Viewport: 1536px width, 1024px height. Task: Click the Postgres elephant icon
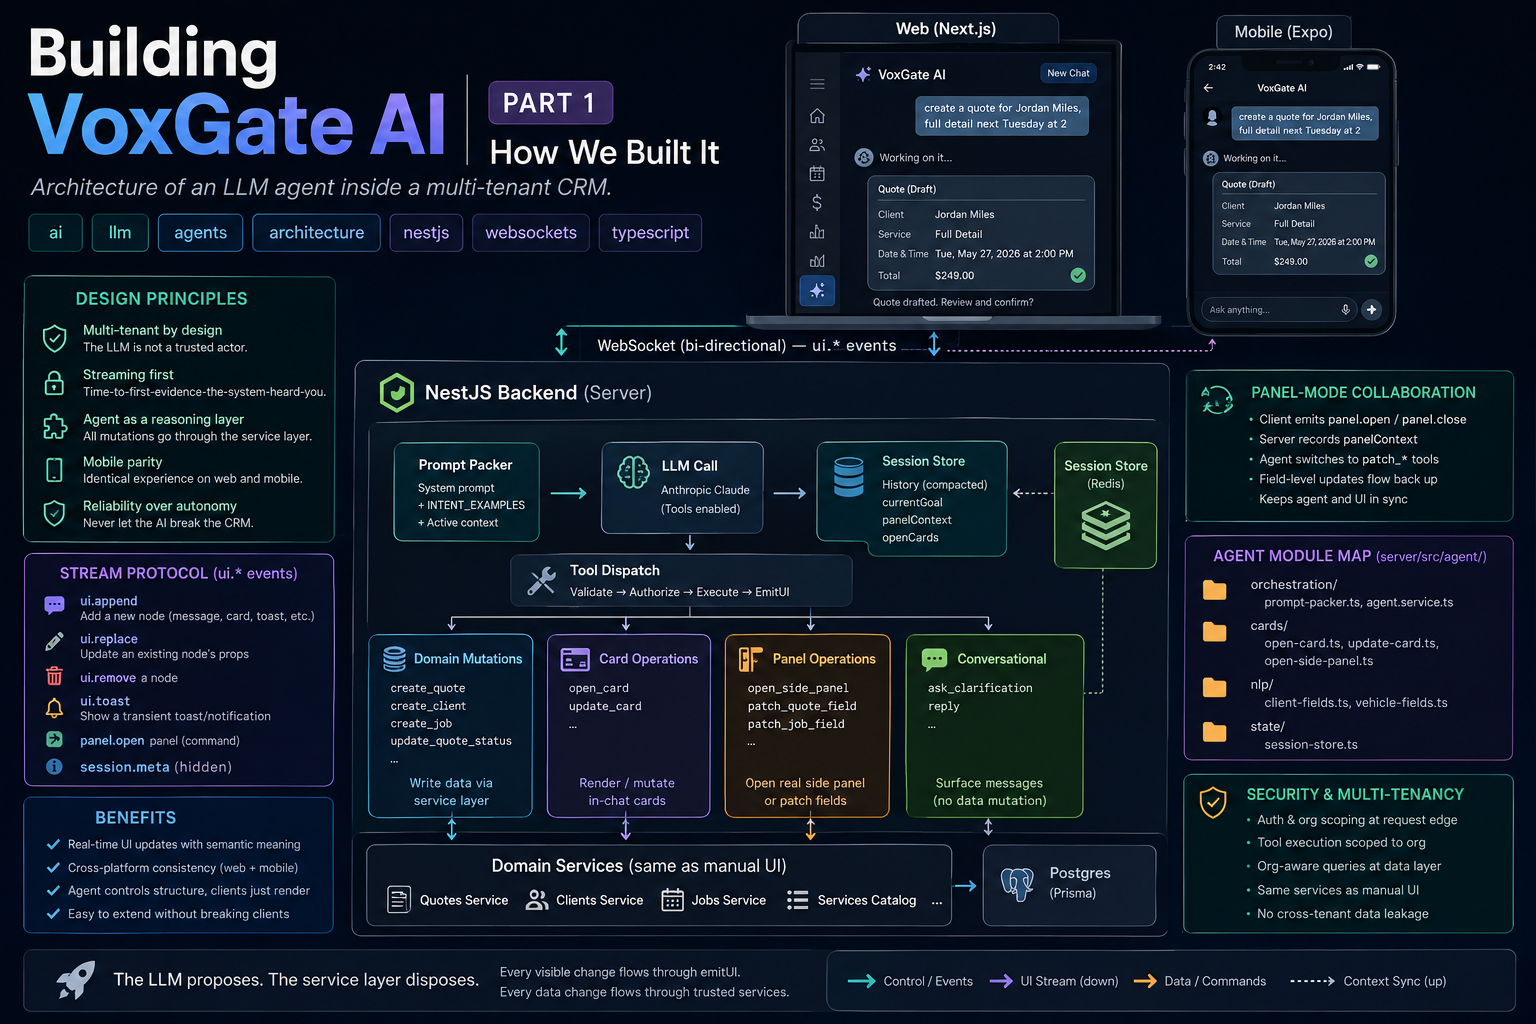[x=1017, y=884]
